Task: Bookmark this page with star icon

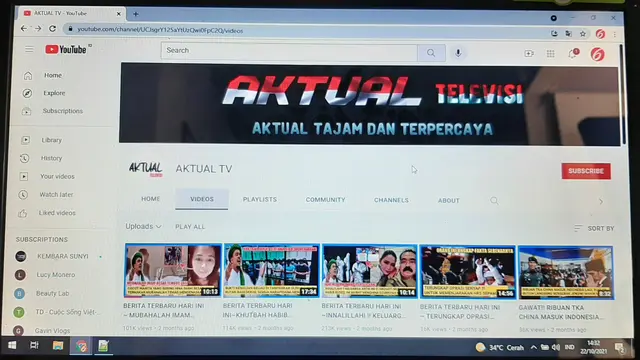Action: [x=583, y=34]
